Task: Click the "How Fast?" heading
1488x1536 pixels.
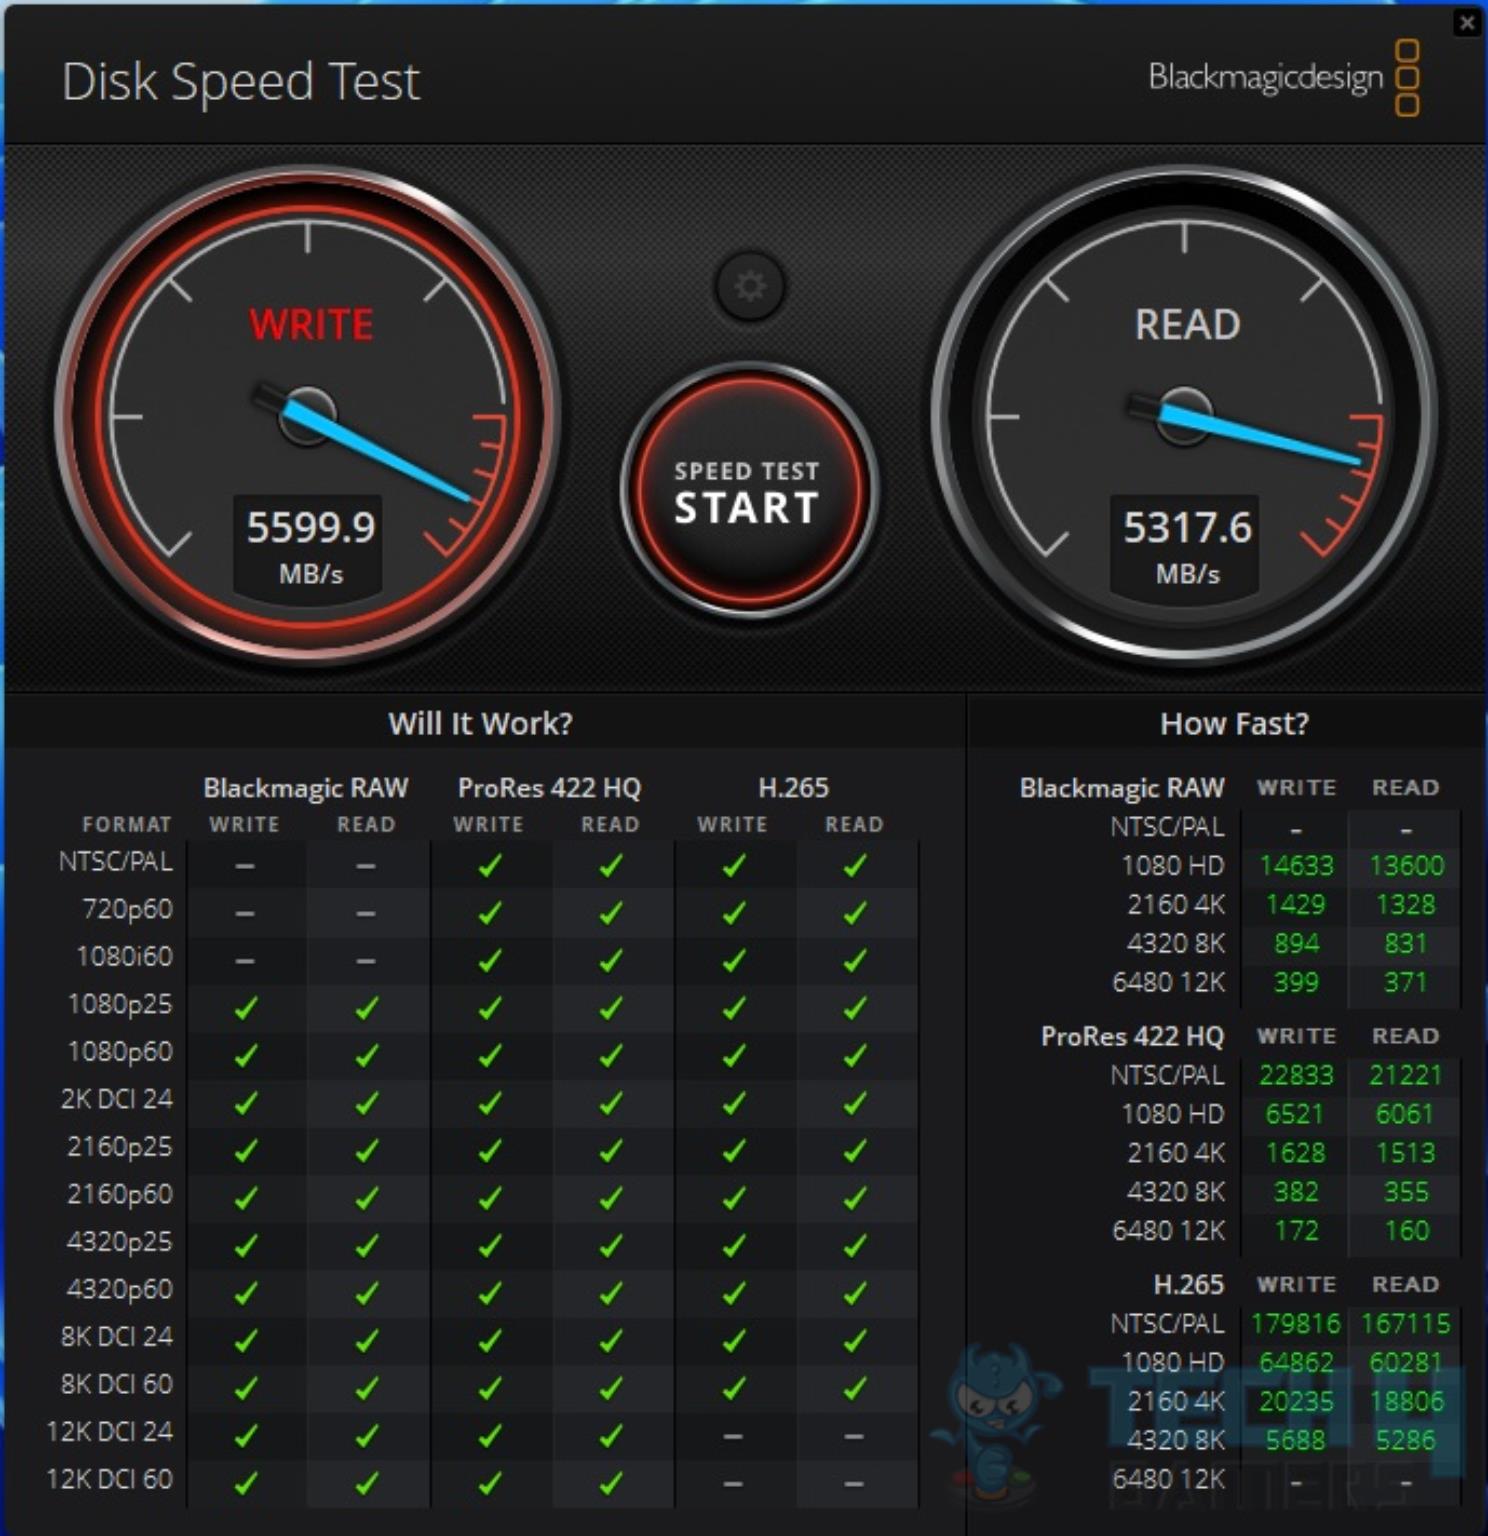Action: coord(1234,723)
